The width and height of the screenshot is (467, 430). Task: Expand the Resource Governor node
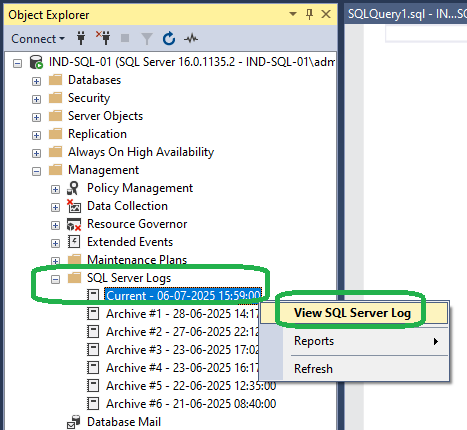pyautogui.click(x=55, y=225)
